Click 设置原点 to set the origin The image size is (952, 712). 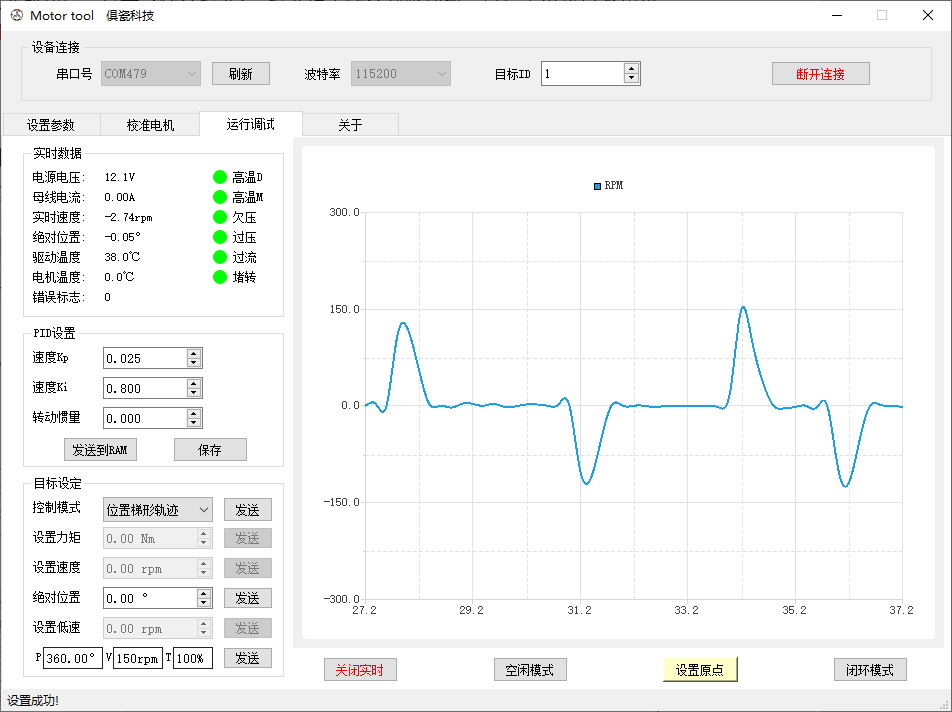point(700,669)
